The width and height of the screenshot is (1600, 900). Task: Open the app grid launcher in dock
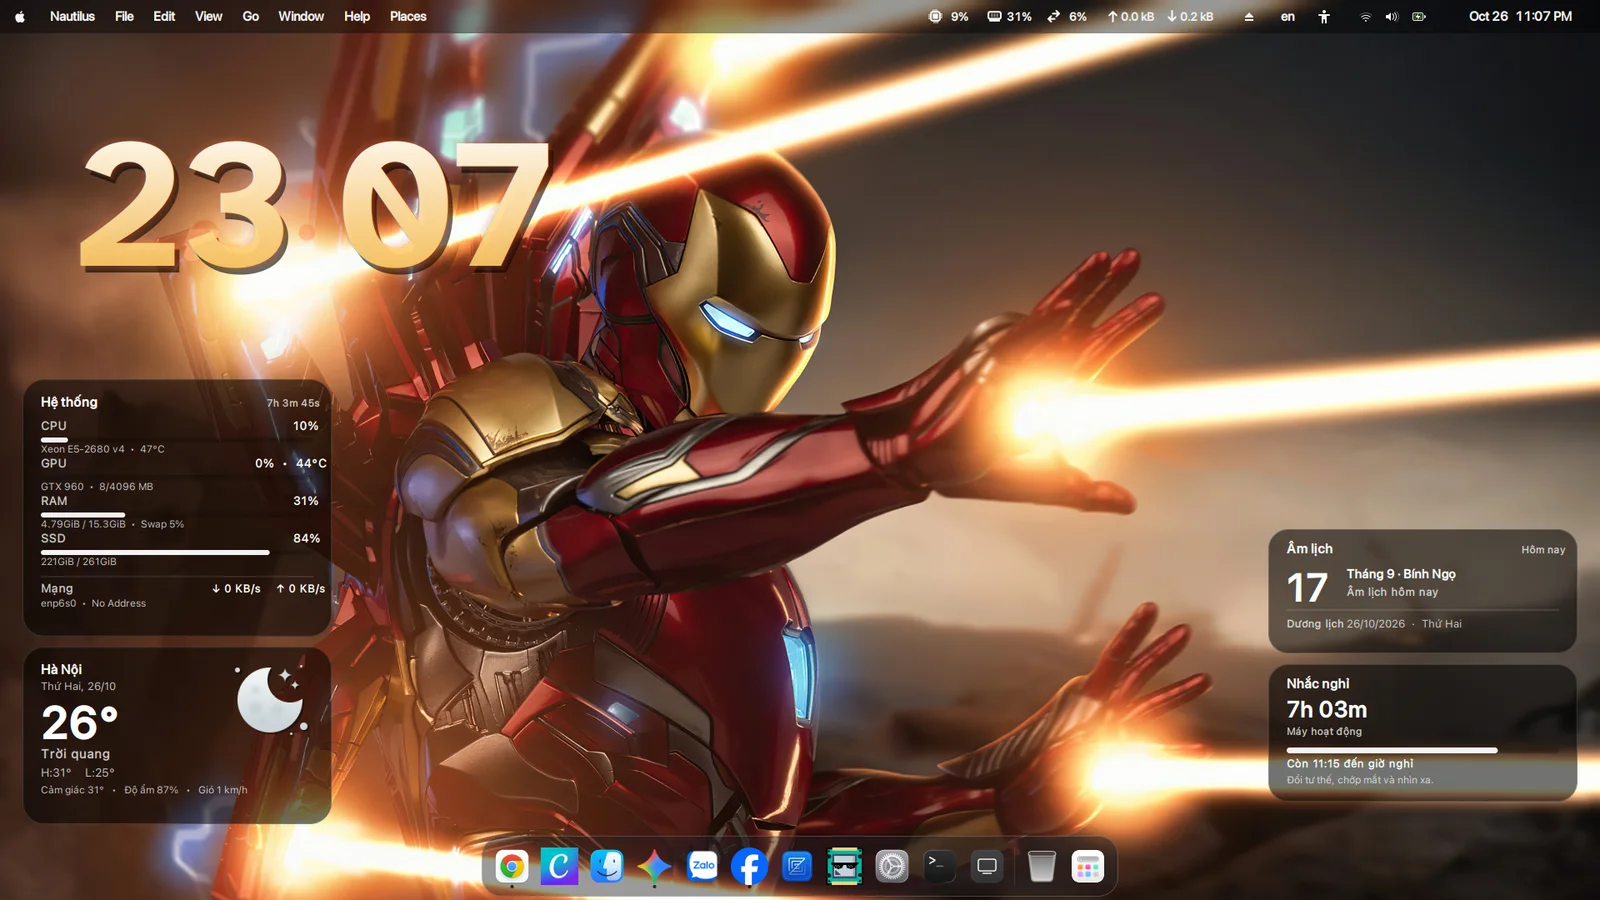tap(1088, 866)
